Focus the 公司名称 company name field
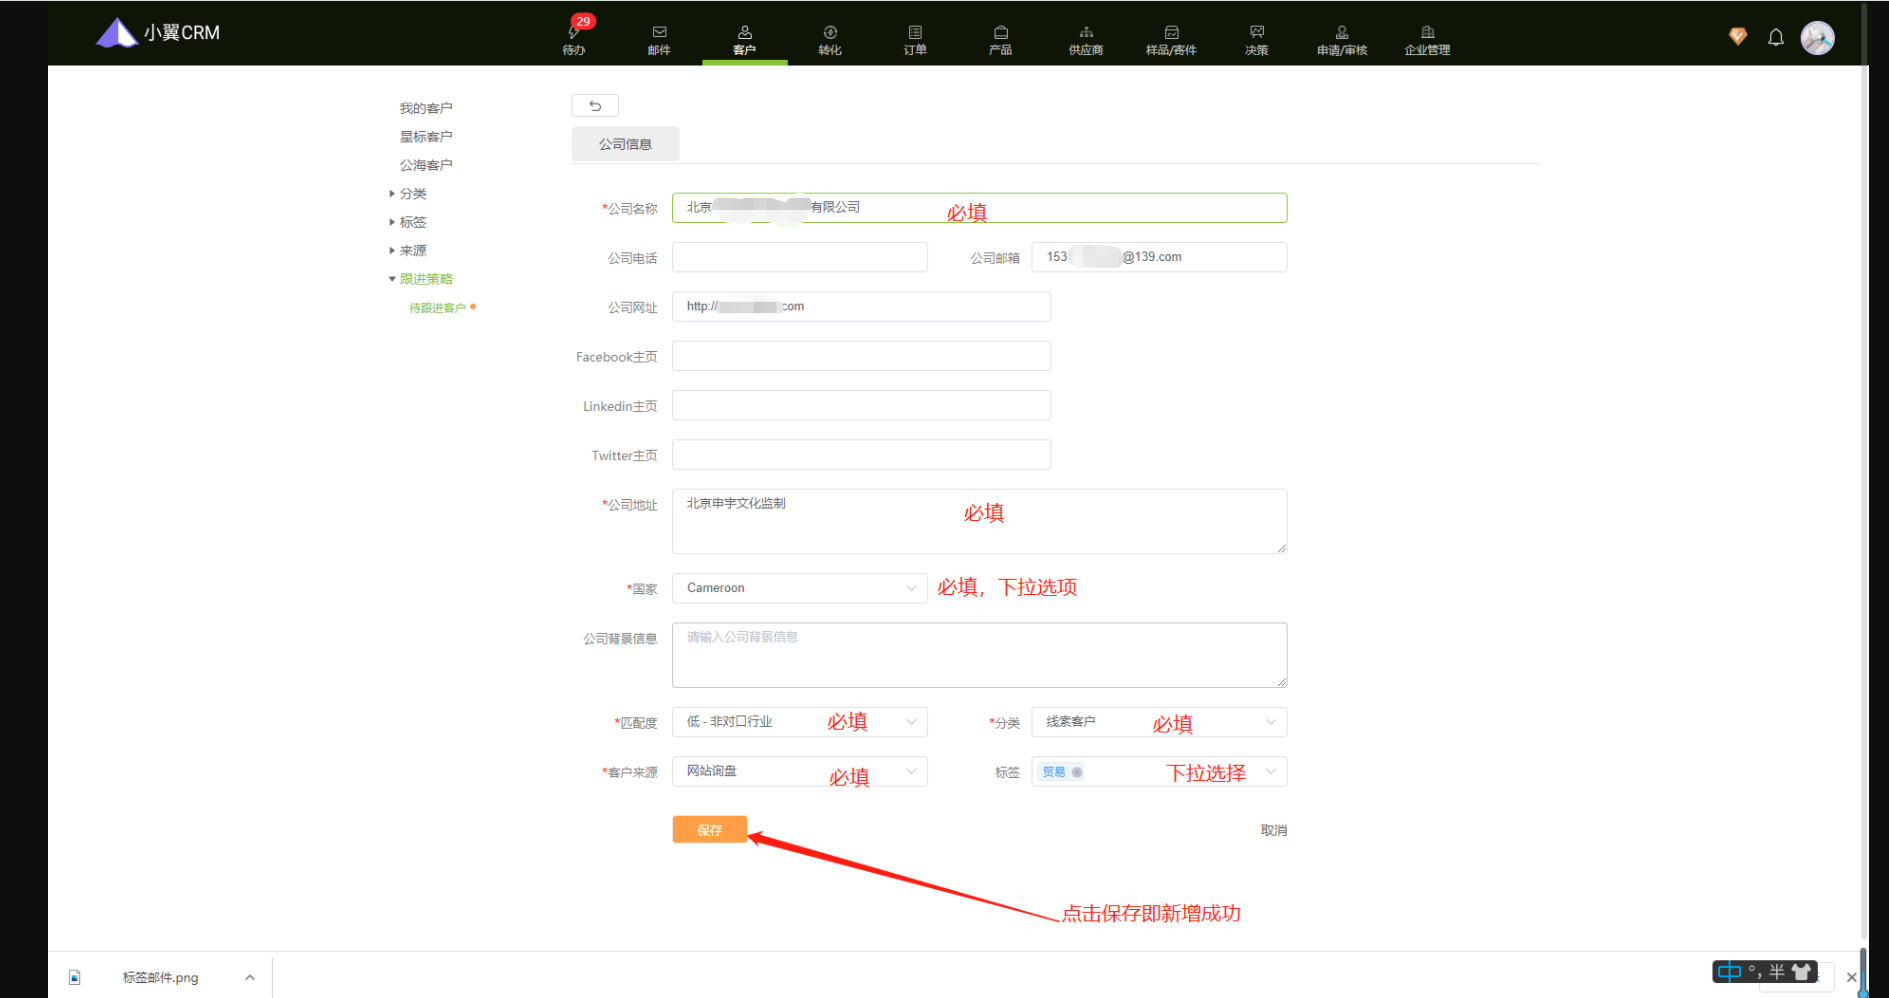 pos(979,208)
